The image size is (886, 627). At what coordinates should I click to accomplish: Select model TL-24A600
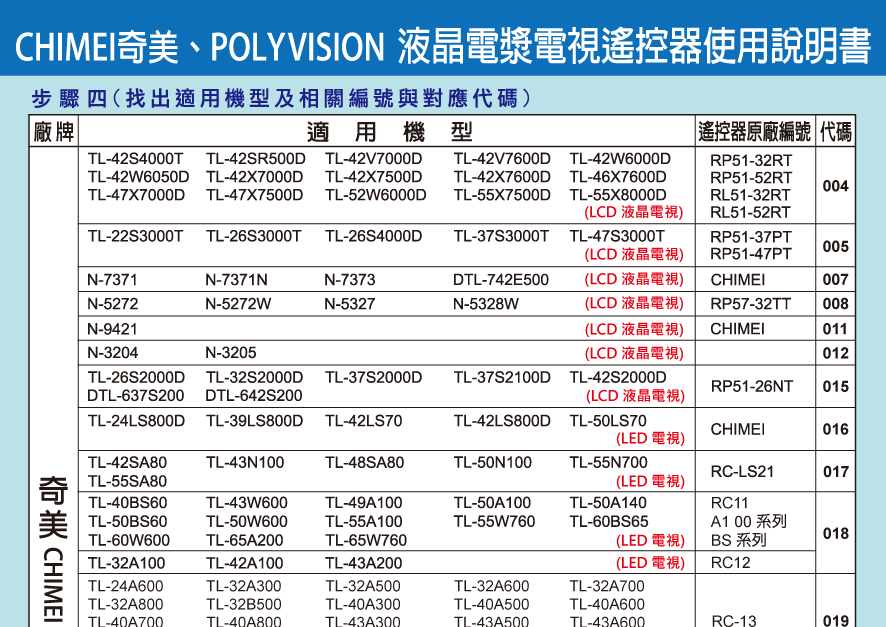click(x=125, y=586)
